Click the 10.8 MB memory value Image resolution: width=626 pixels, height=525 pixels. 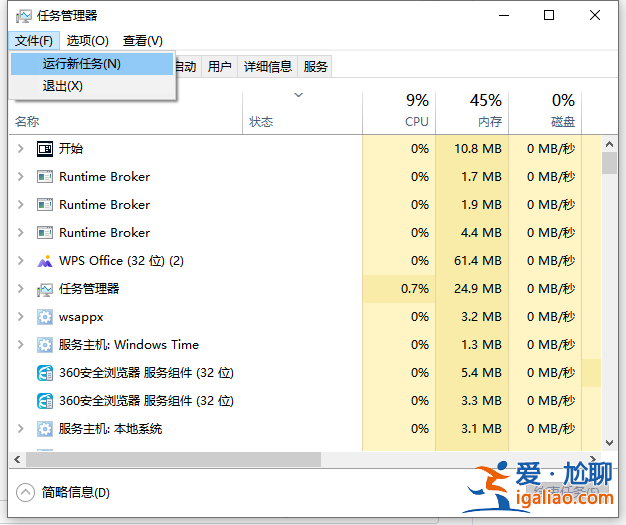477,149
